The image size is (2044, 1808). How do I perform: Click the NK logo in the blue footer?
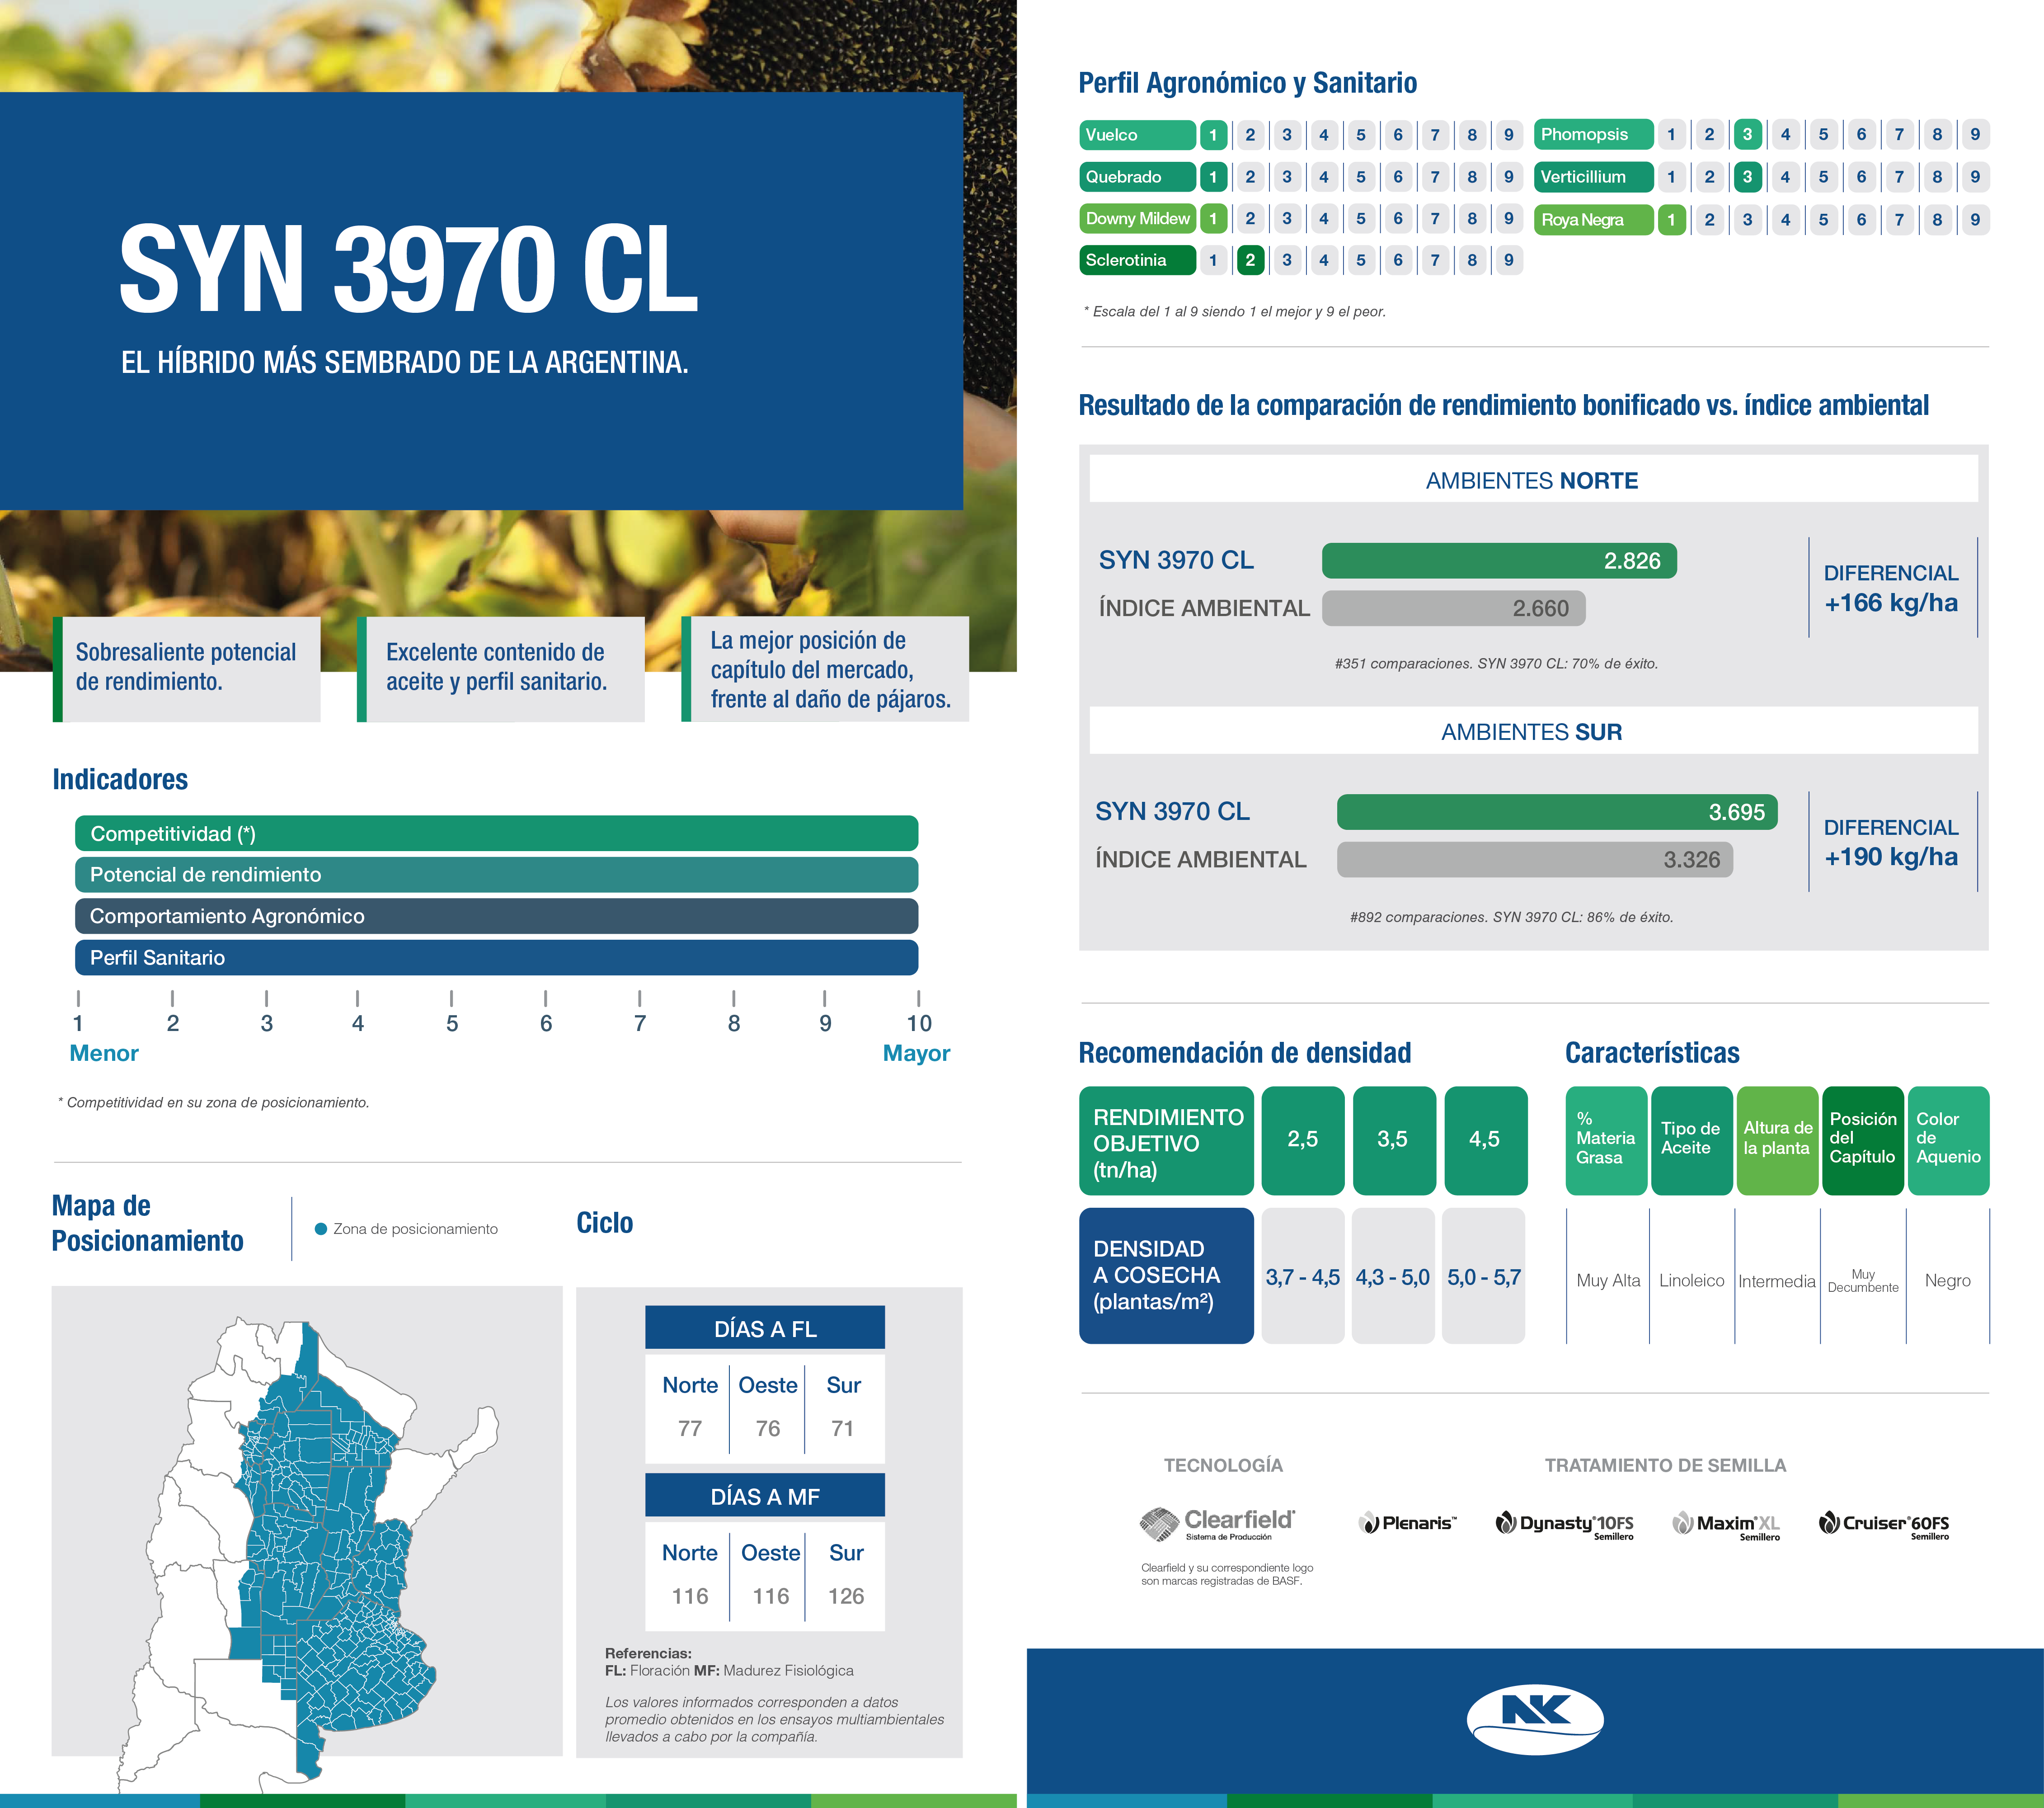click(1535, 1719)
